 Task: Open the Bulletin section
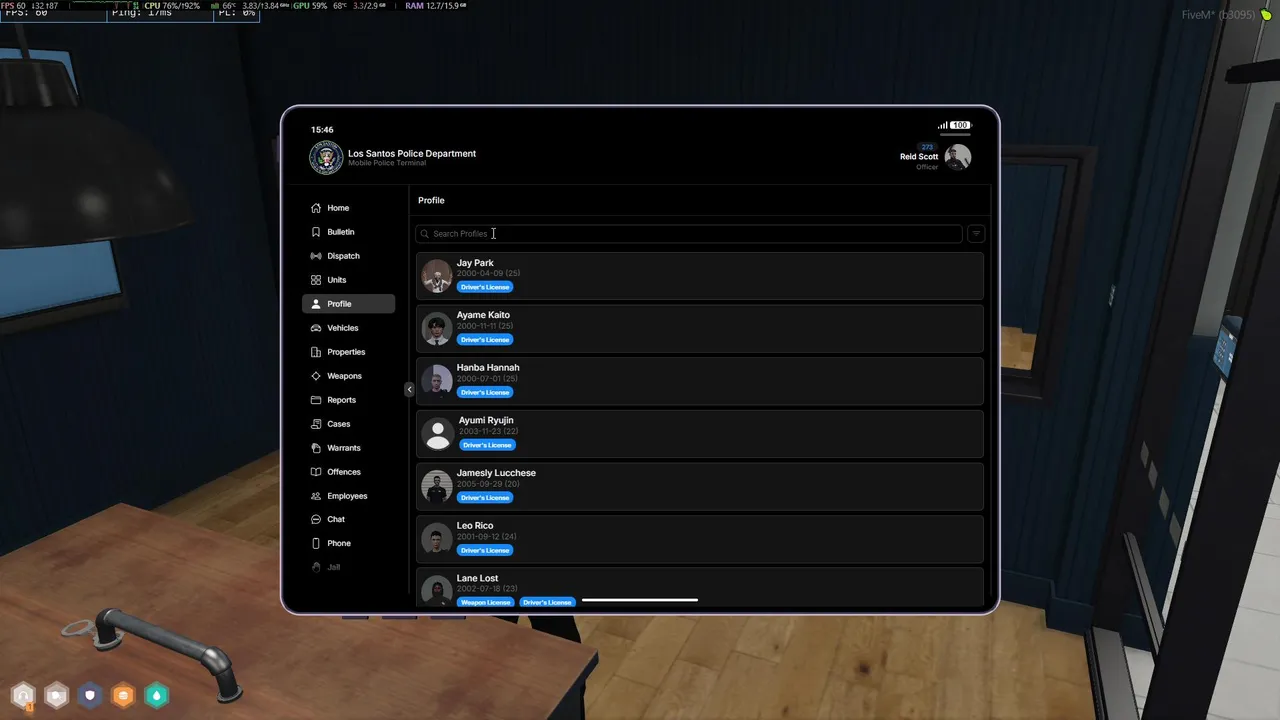tap(348, 232)
